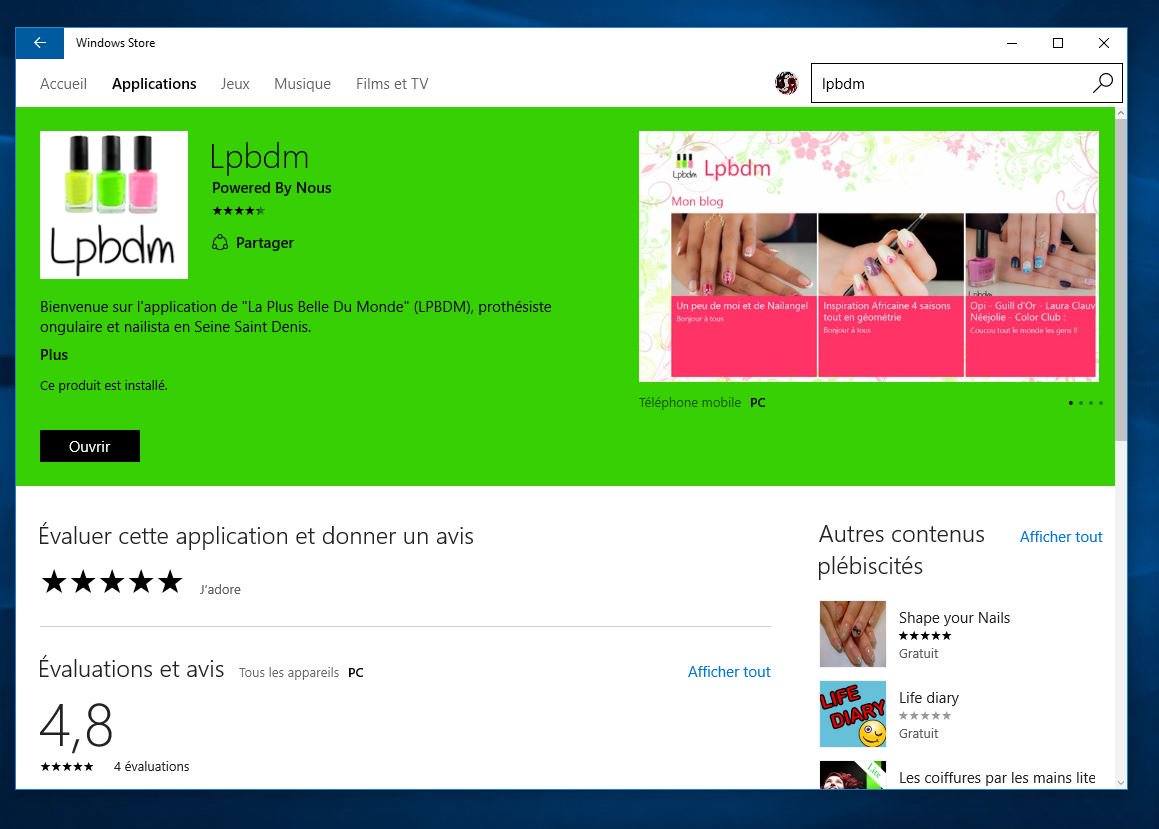The width and height of the screenshot is (1159, 829).
Task: Select the Applications tab
Action: point(154,83)
